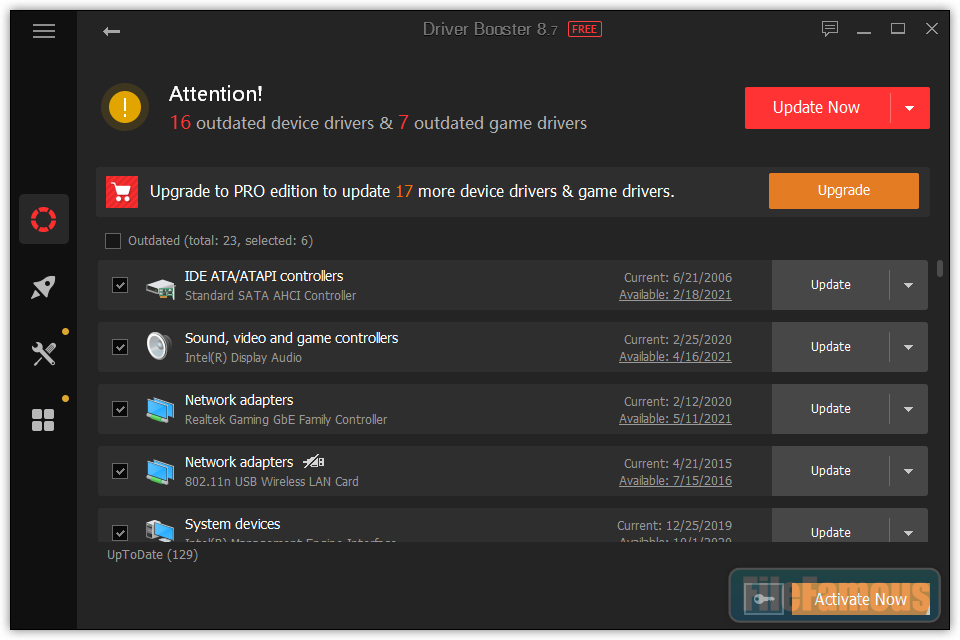
Task: Open the Boost rocket section
Action: coord(43,287)
